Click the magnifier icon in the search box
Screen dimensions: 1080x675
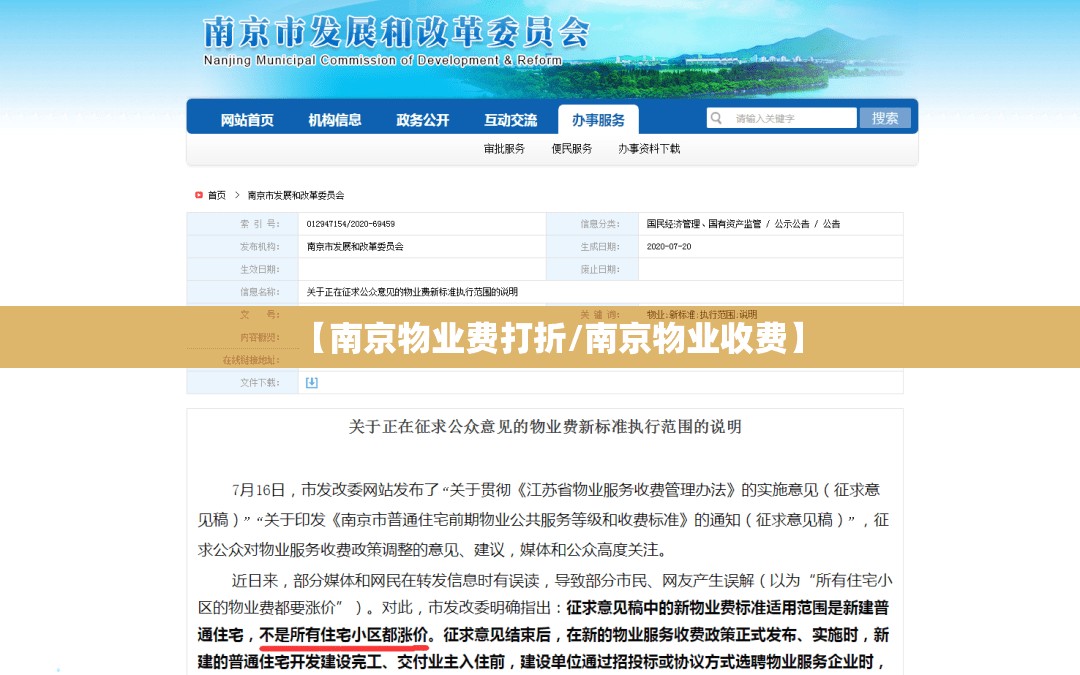point(717,118)
